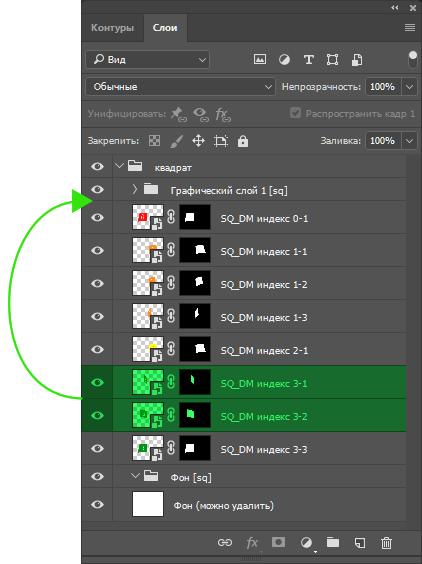Filter layers by type T icon

tap(308, 59)
